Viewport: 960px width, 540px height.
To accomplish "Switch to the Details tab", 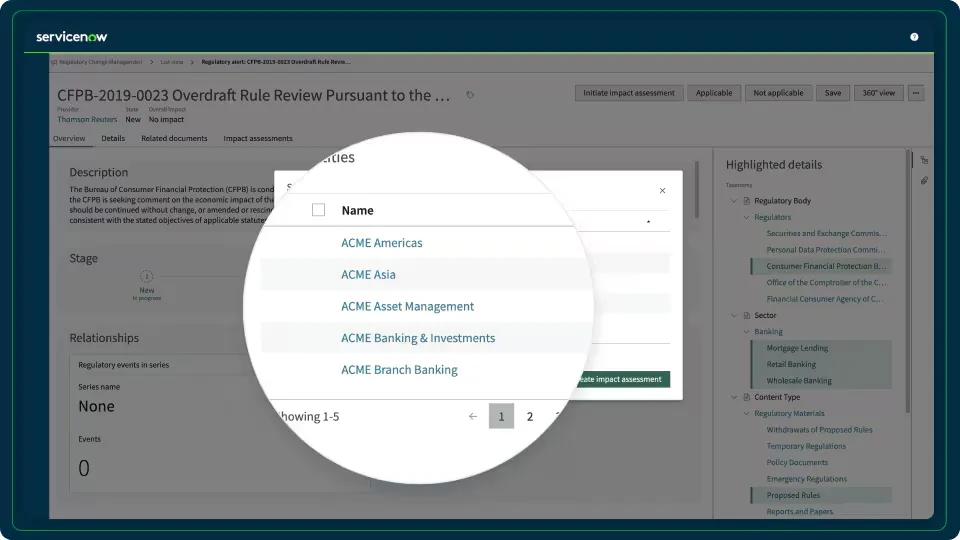I will coord(113,138).
